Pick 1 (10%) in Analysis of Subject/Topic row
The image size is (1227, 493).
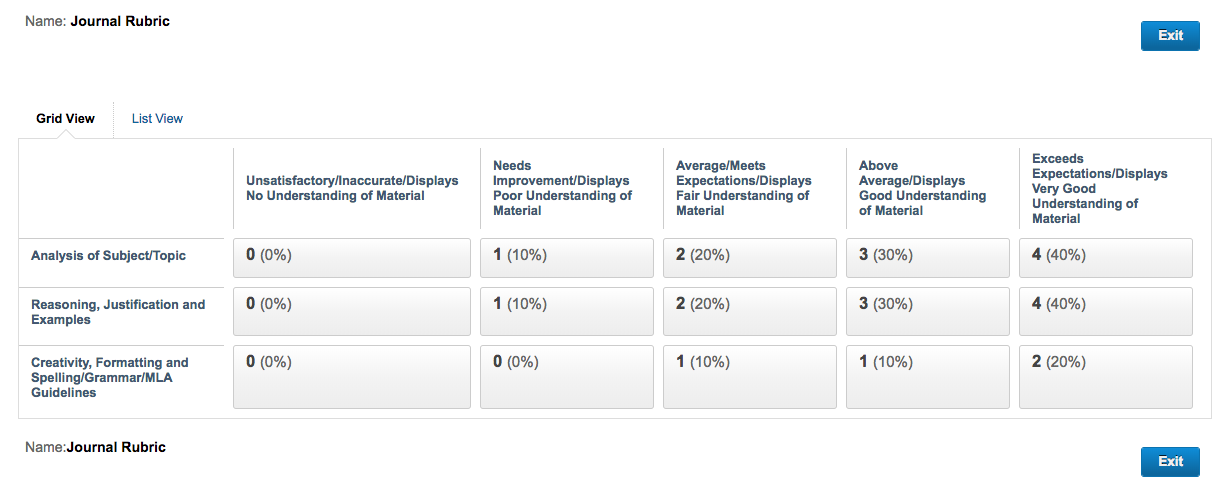(567, 258)
